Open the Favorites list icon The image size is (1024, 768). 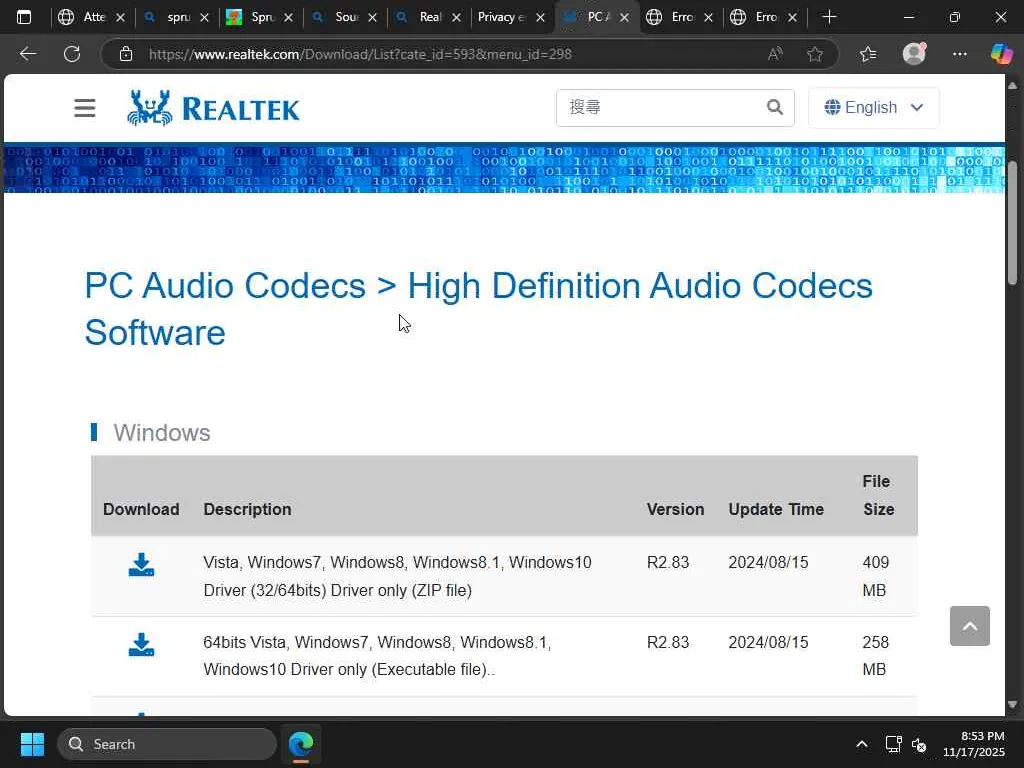pos(868,54)
